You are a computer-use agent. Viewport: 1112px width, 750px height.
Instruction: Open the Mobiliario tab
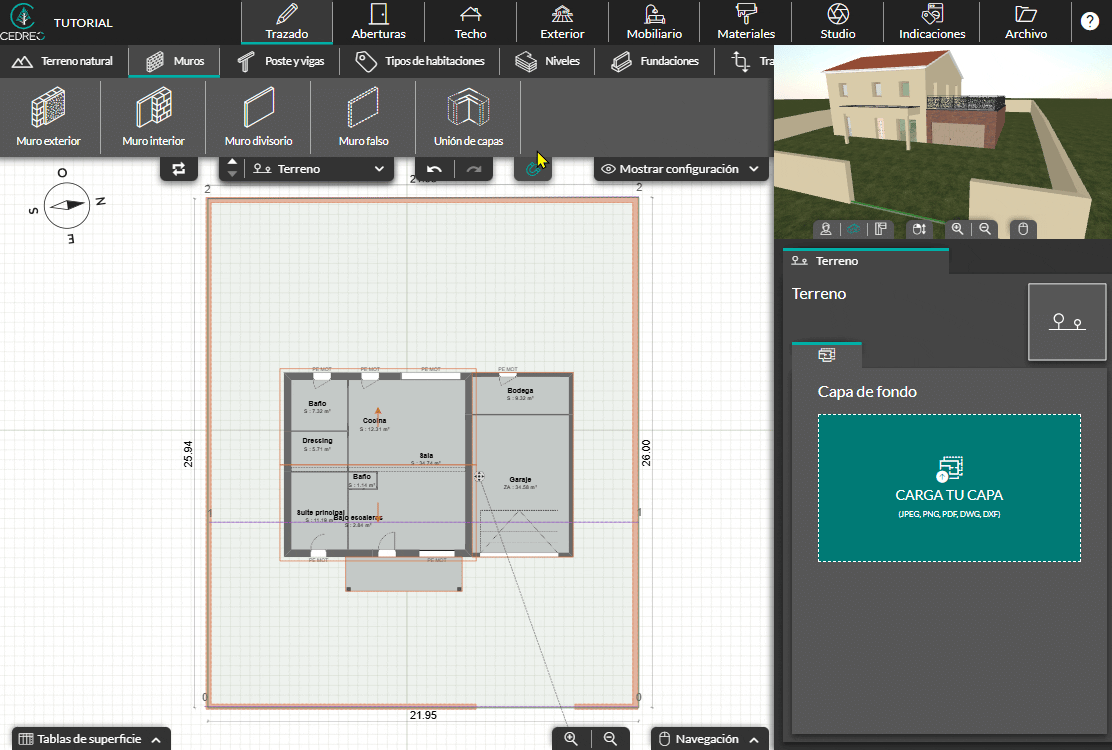tap(654, 22)
